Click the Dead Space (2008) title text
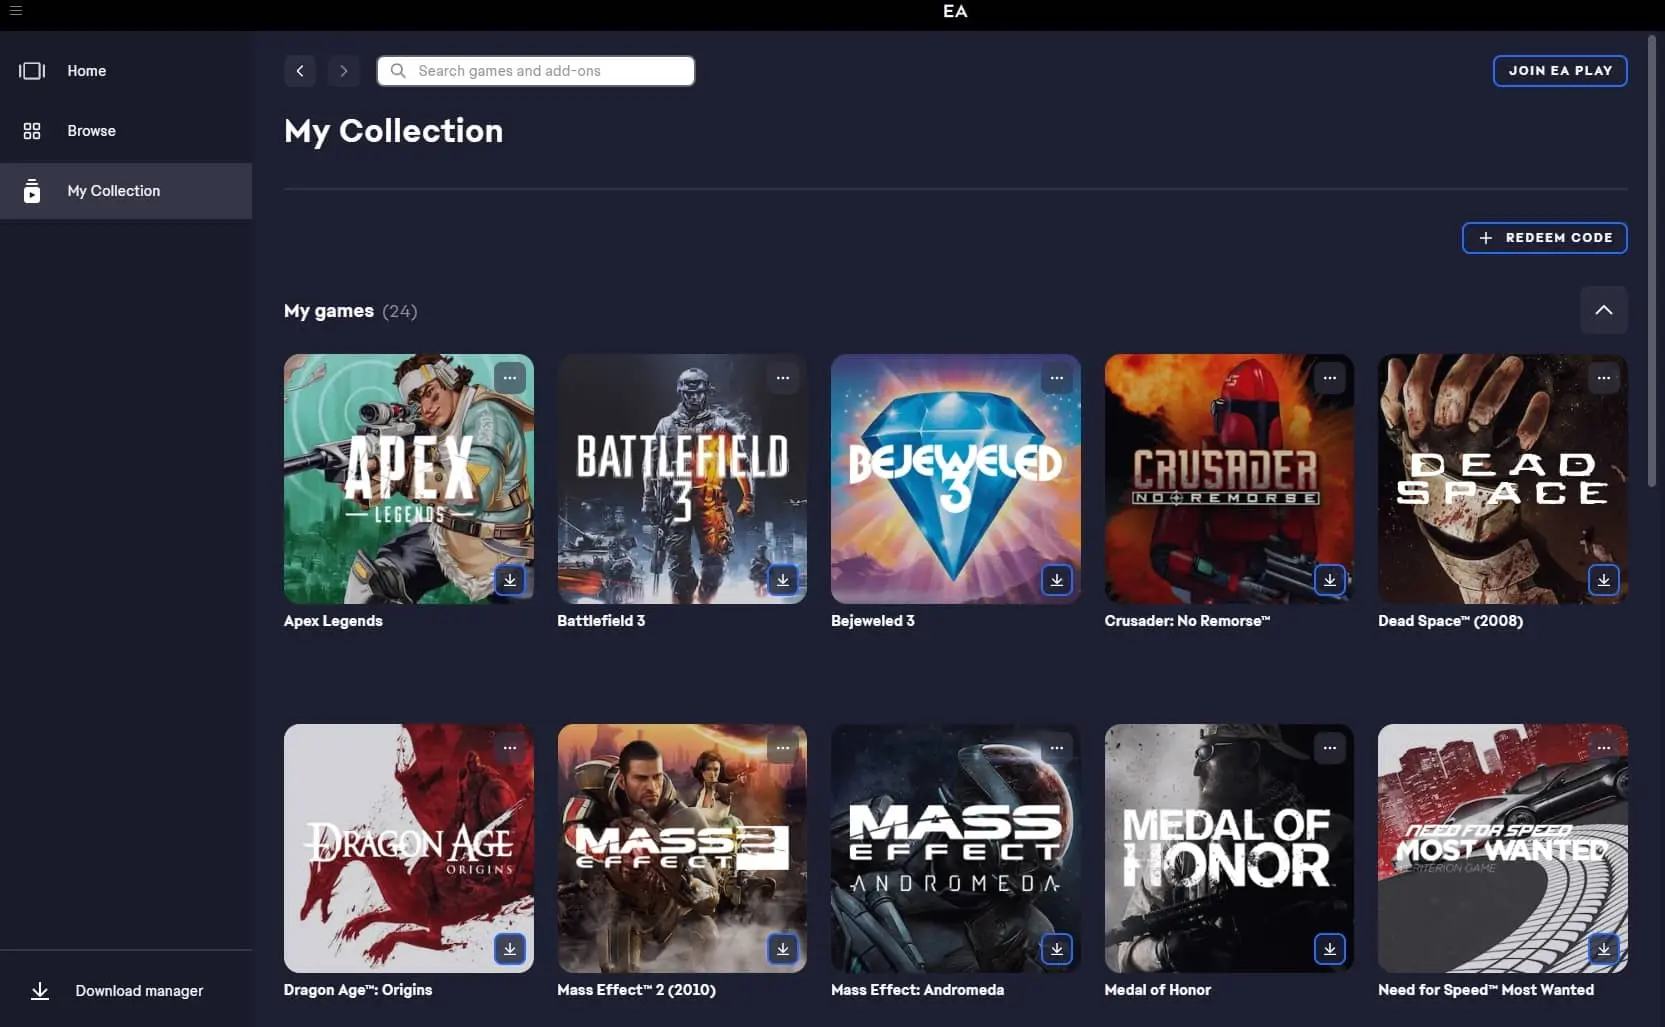The width and height of the screenshot is (1665, 1027). pyautogui.click(x=1451, y=621)
